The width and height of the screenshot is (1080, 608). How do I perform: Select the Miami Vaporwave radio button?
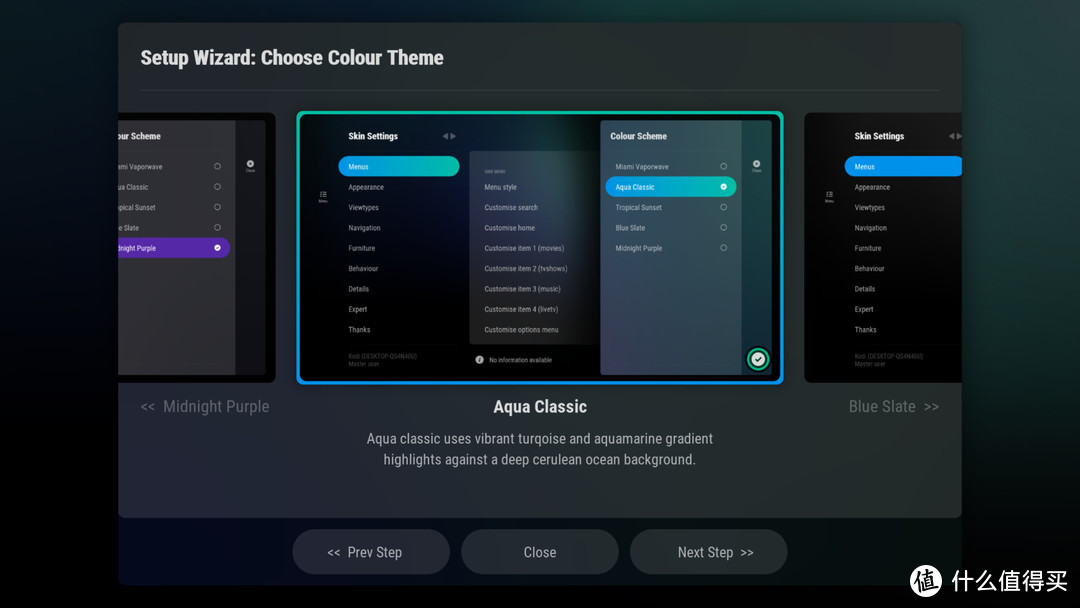[x=723, y=166]
